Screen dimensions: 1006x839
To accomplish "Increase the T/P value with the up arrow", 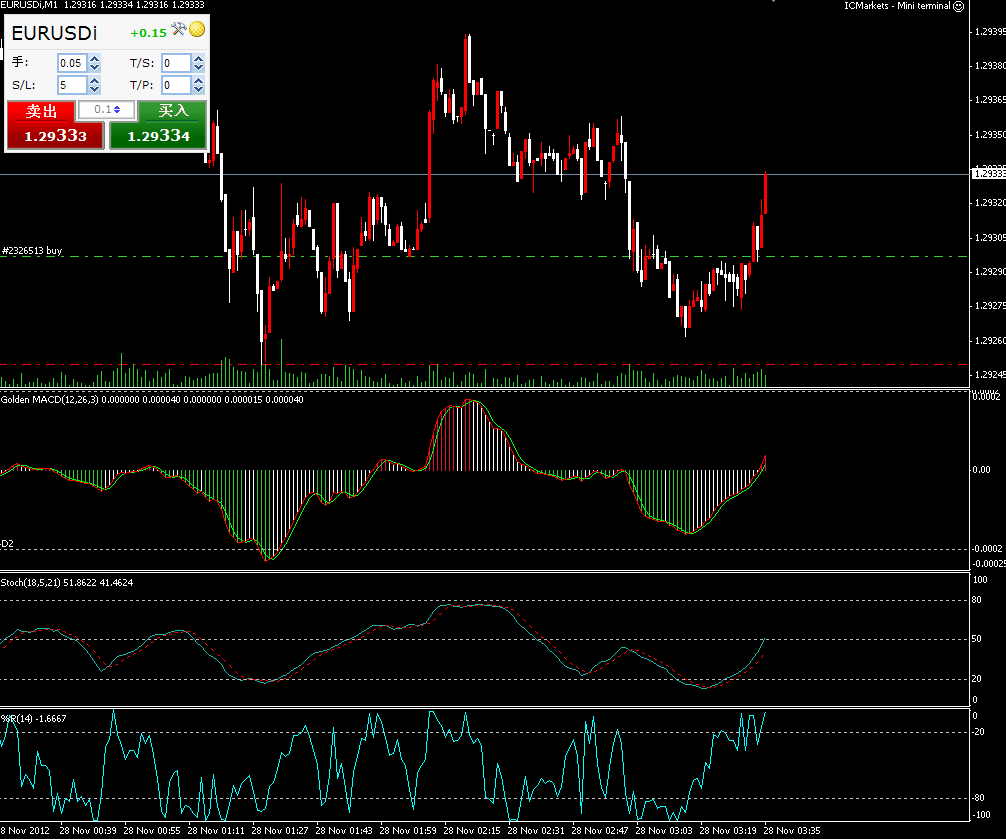I will point(198,81).
